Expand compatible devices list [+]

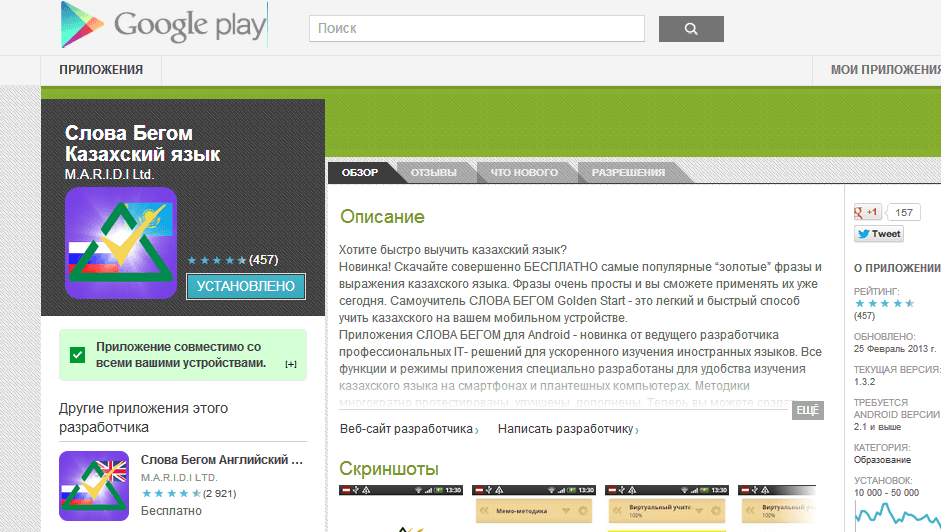(290, 364)
